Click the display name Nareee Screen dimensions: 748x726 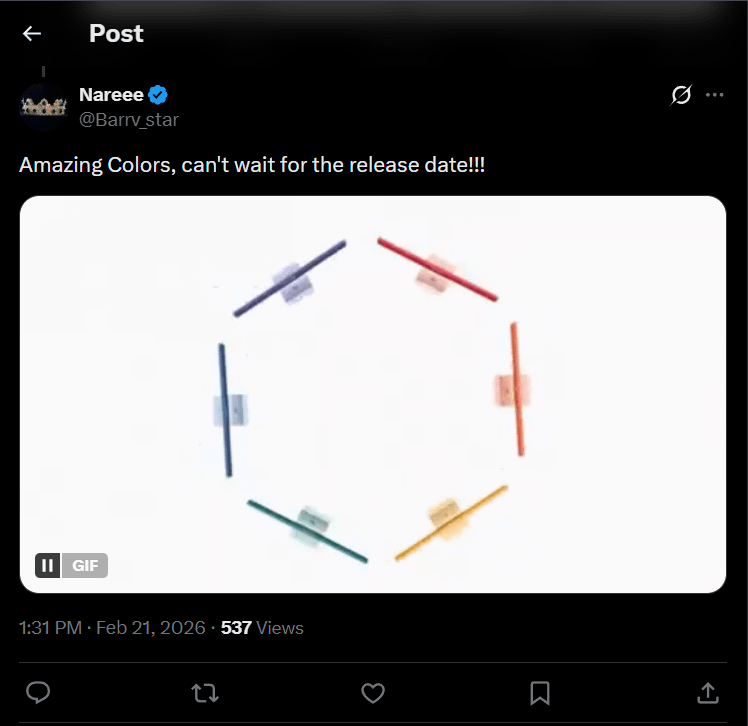tap(111, 96)
